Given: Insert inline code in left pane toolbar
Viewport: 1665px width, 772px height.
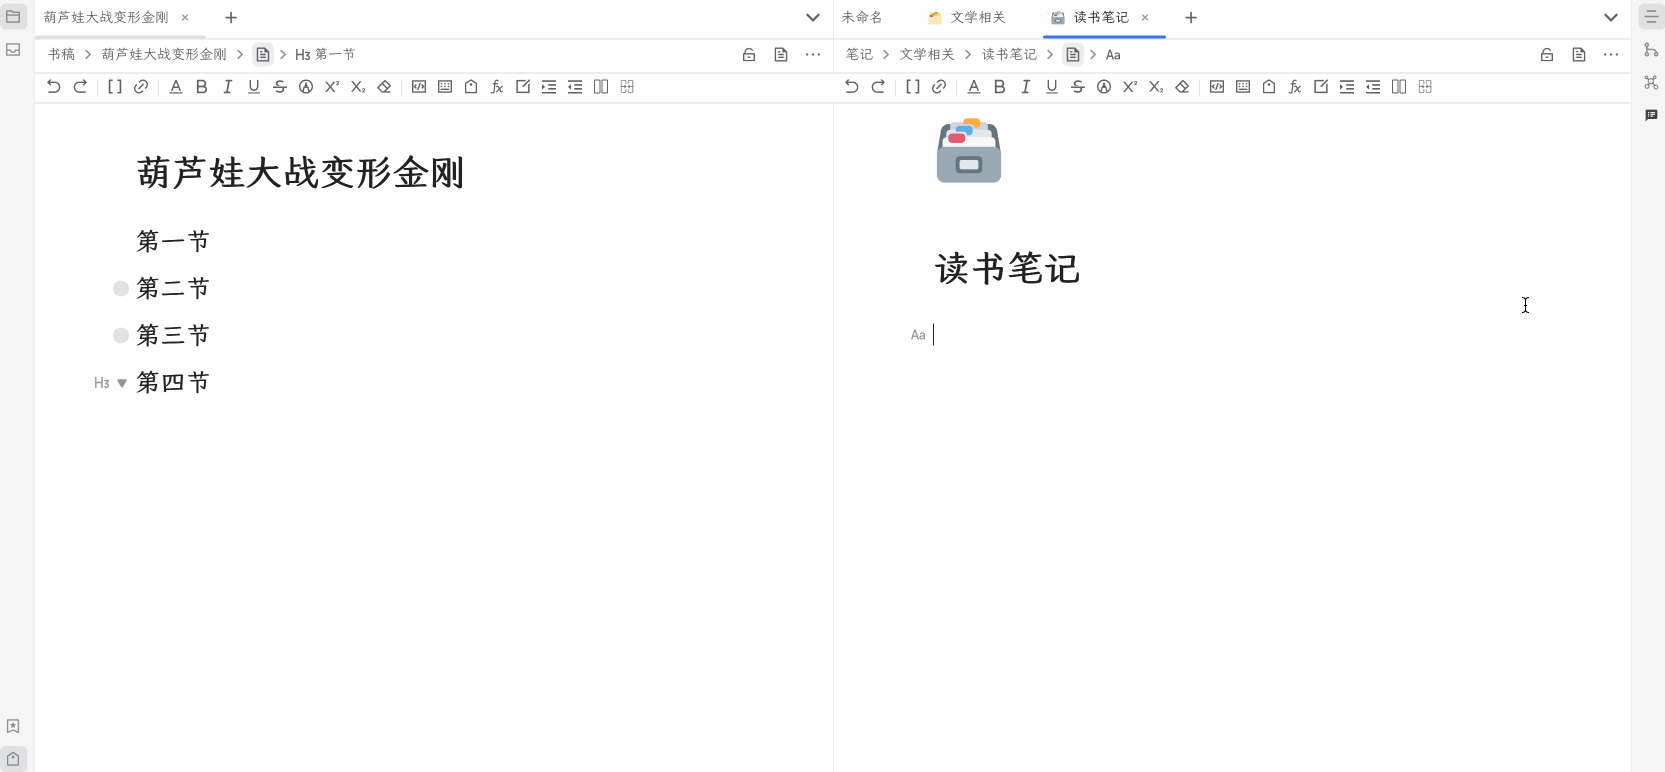Looking at the screenshot, I should coord(419,87).
